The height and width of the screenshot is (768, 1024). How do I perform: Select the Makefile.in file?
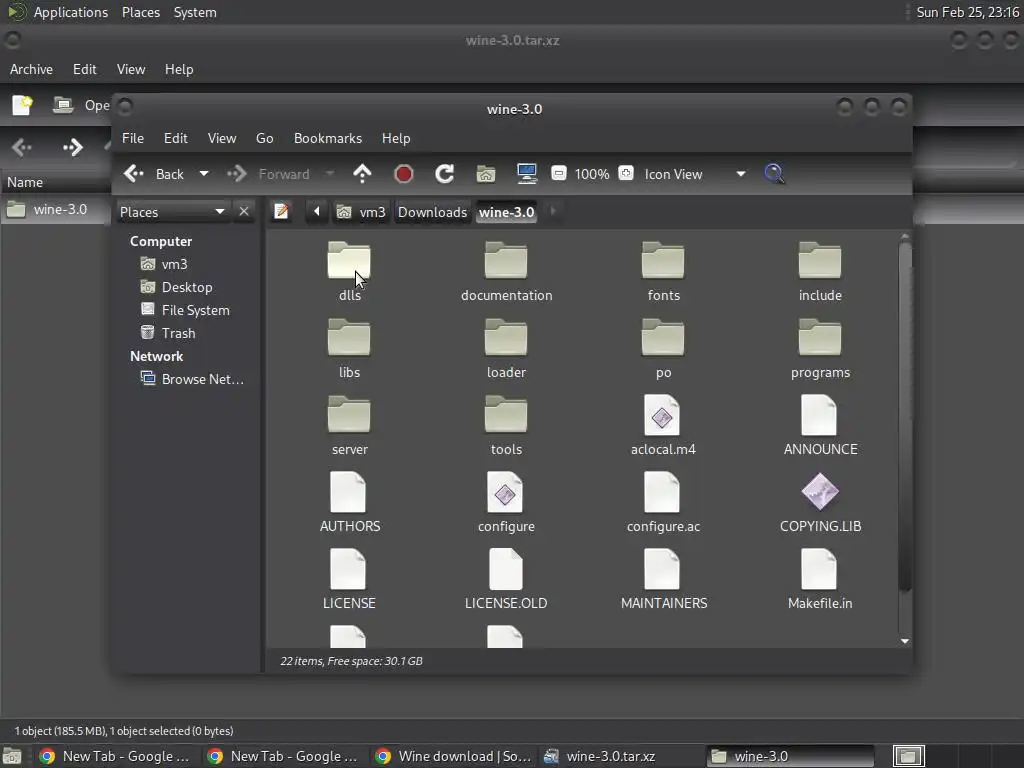pos(820,579)
